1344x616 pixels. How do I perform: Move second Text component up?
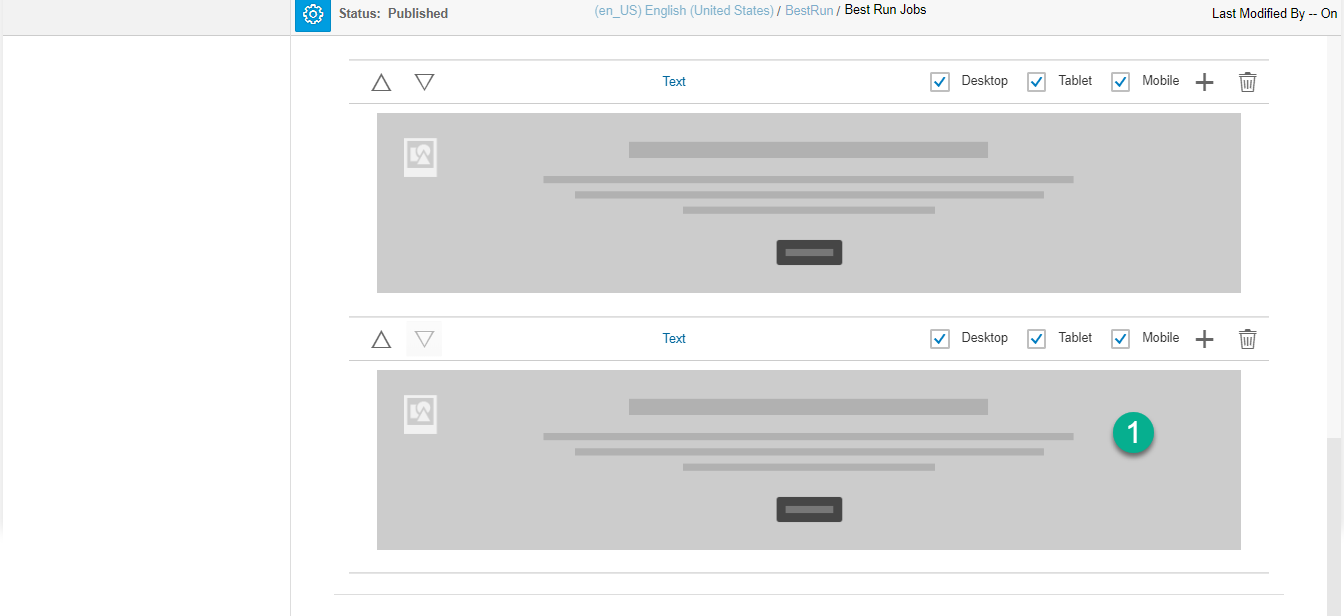(x=381, y=339)
